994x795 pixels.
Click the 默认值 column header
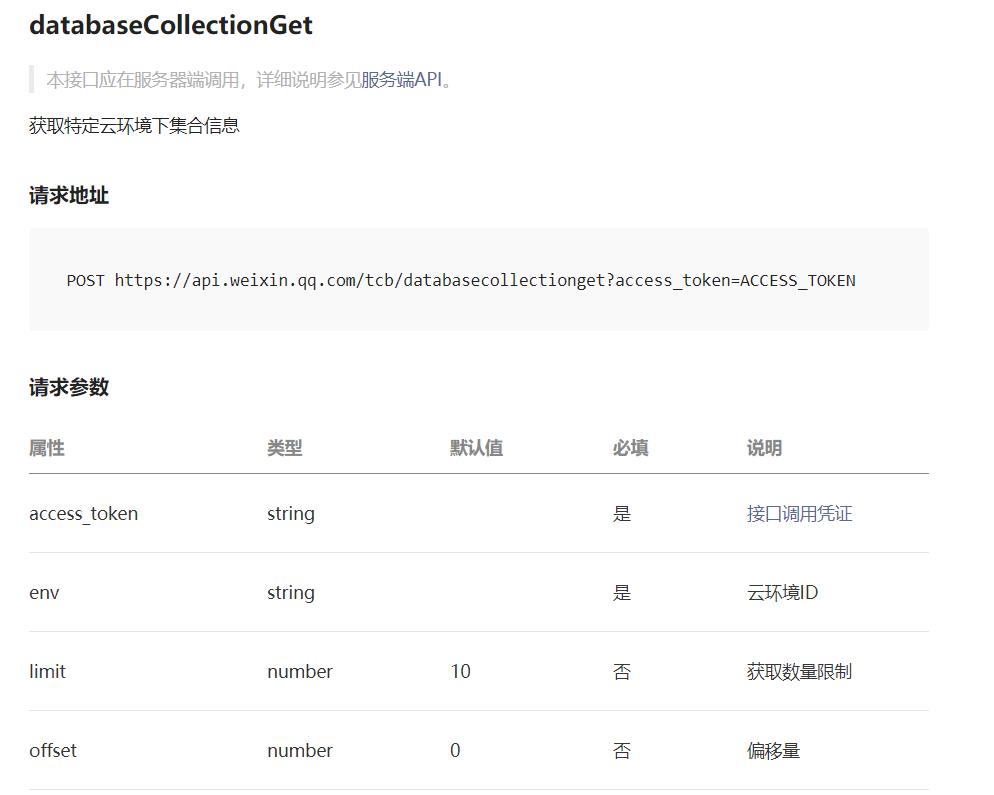pyautogui.click(x=477, y=448)
